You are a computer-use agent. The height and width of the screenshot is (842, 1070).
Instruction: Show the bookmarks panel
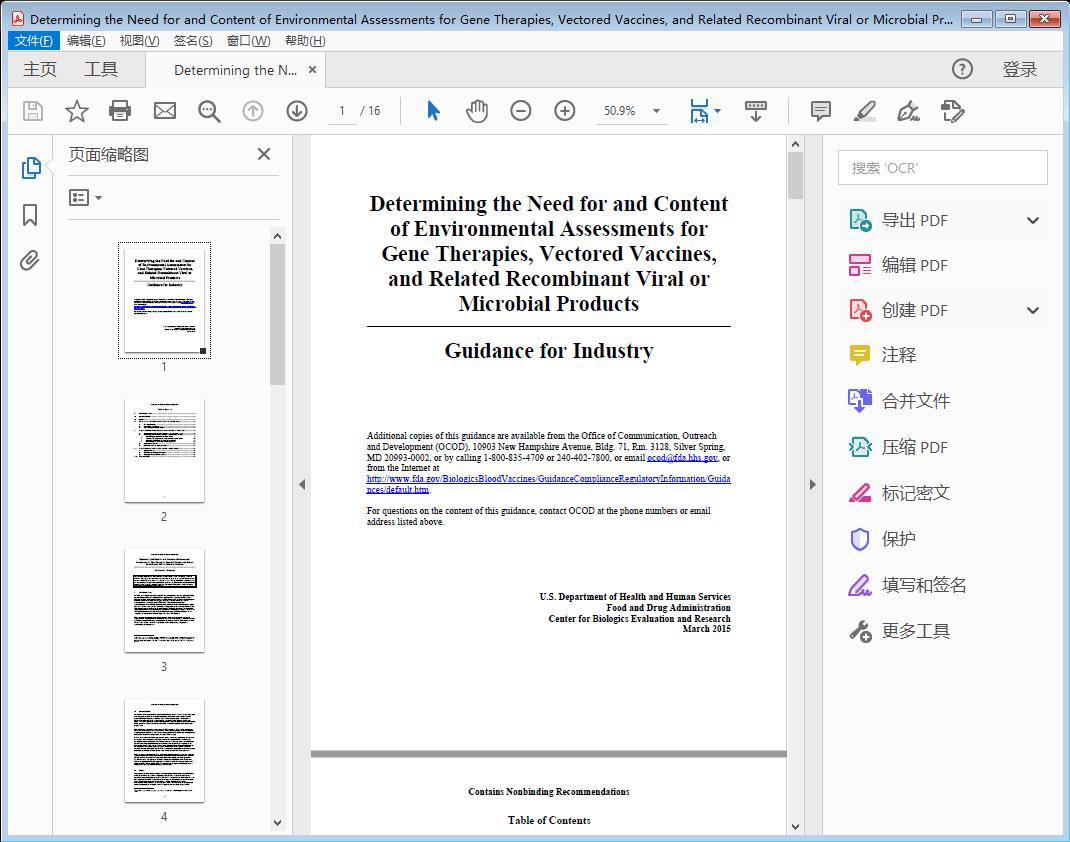pyautogui.click(x=29, y=214)
